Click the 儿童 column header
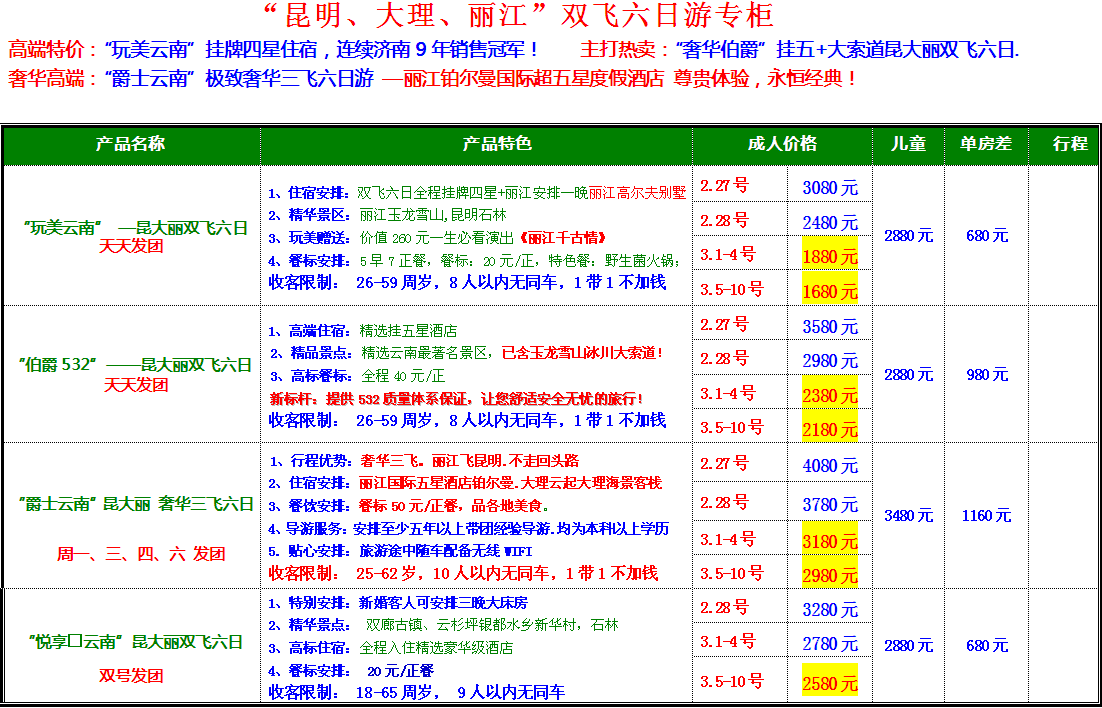This screenshot has height=708, width=1102. [908, 144]
